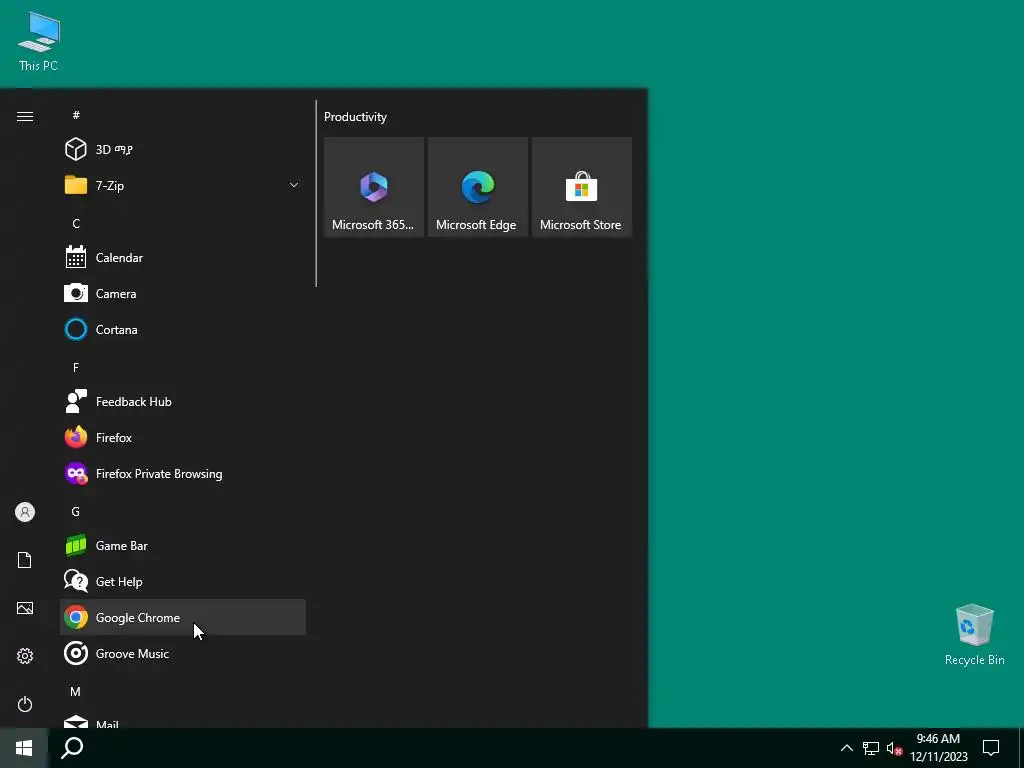Viewport: 1024px width, 768px height.
Task: Open taskbar search magnifier
Action: pos(72,748)
